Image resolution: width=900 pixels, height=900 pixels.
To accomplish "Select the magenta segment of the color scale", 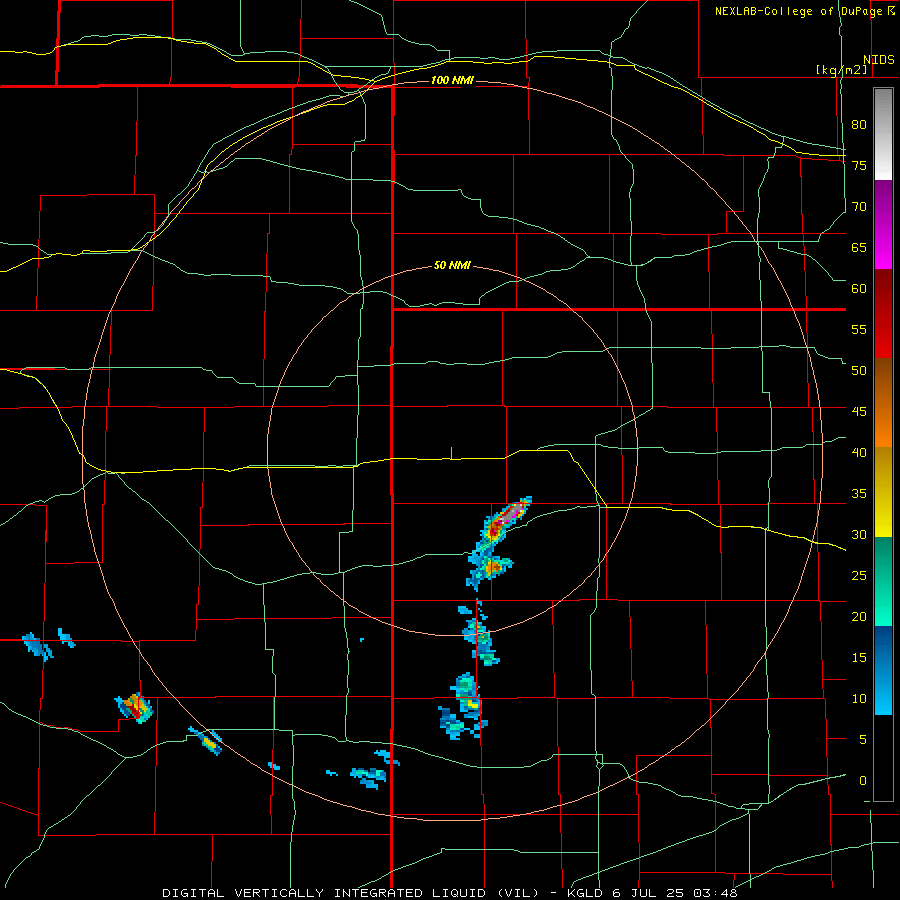I will click(883, 224).
